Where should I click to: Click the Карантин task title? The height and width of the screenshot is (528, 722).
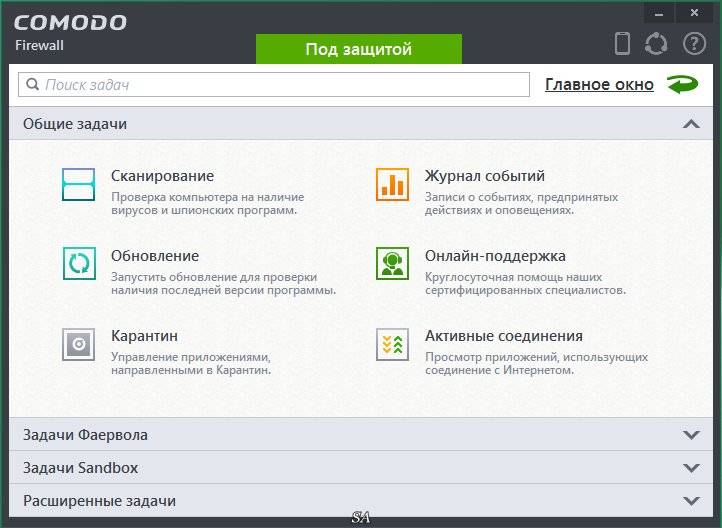point(145,336)
